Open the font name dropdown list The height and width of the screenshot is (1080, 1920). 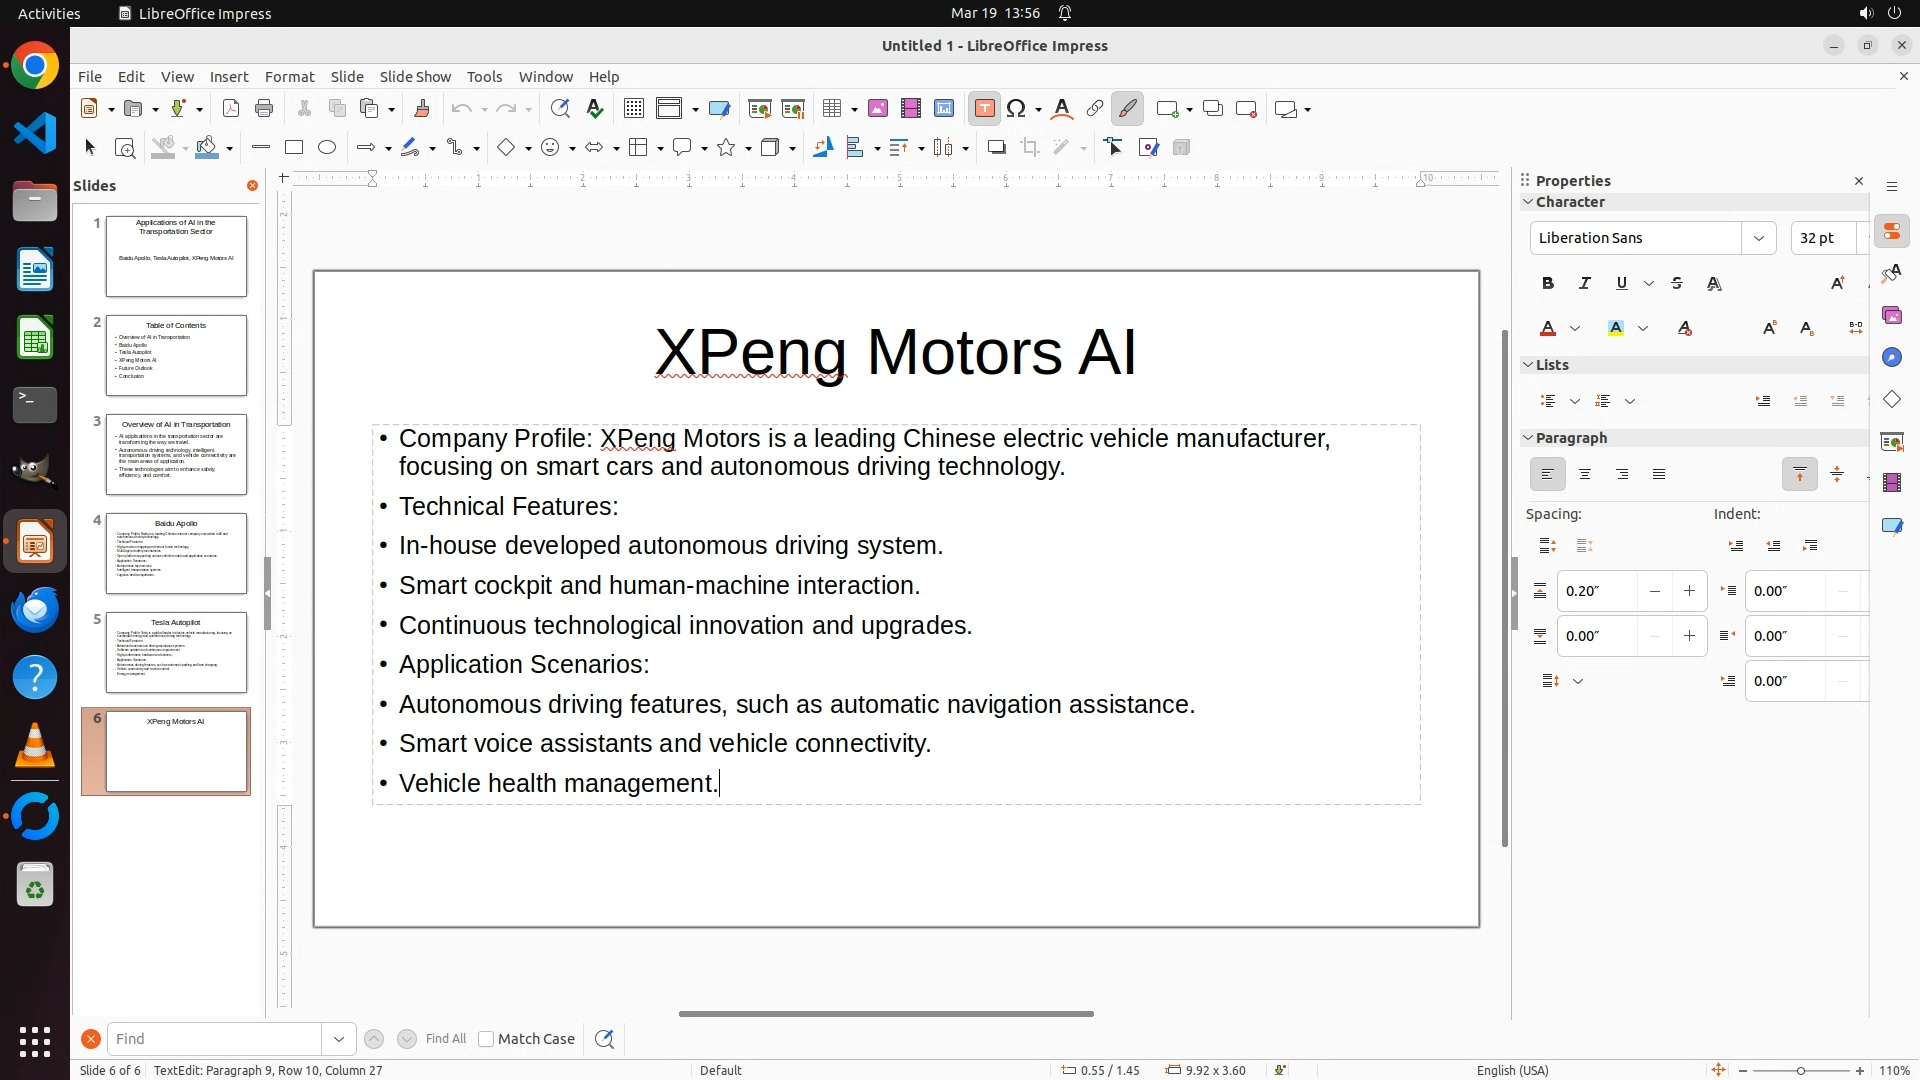tap(1758, 238)
